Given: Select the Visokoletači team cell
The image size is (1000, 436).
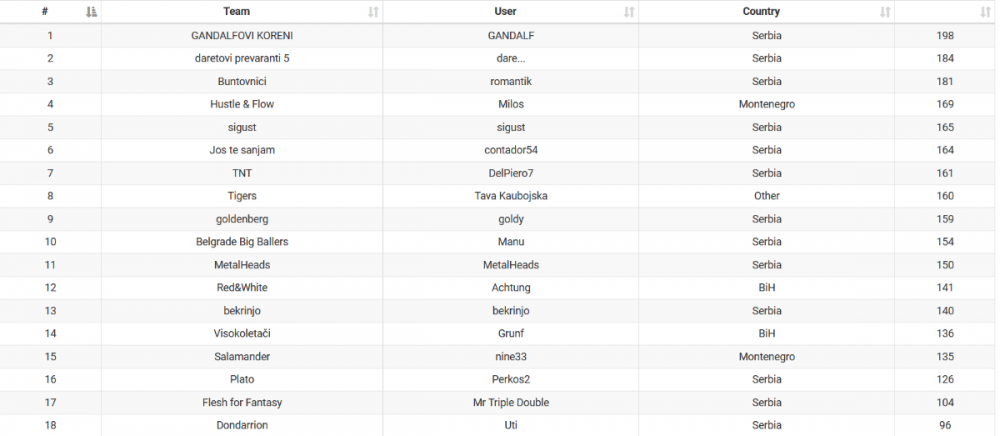Looking at the screenshot, I should tap(242, 333).
